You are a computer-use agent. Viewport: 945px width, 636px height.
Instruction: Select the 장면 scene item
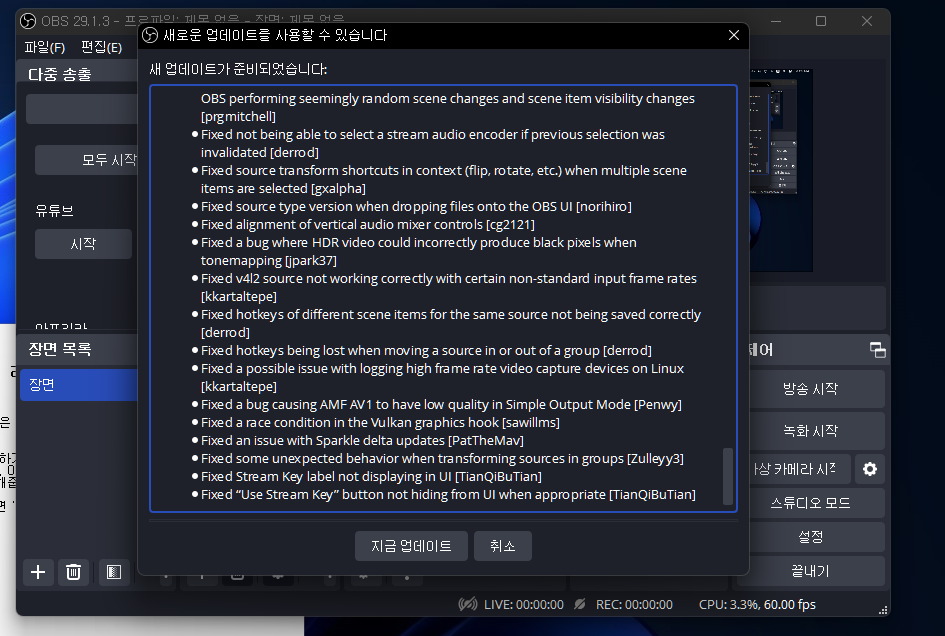(79, 385)
